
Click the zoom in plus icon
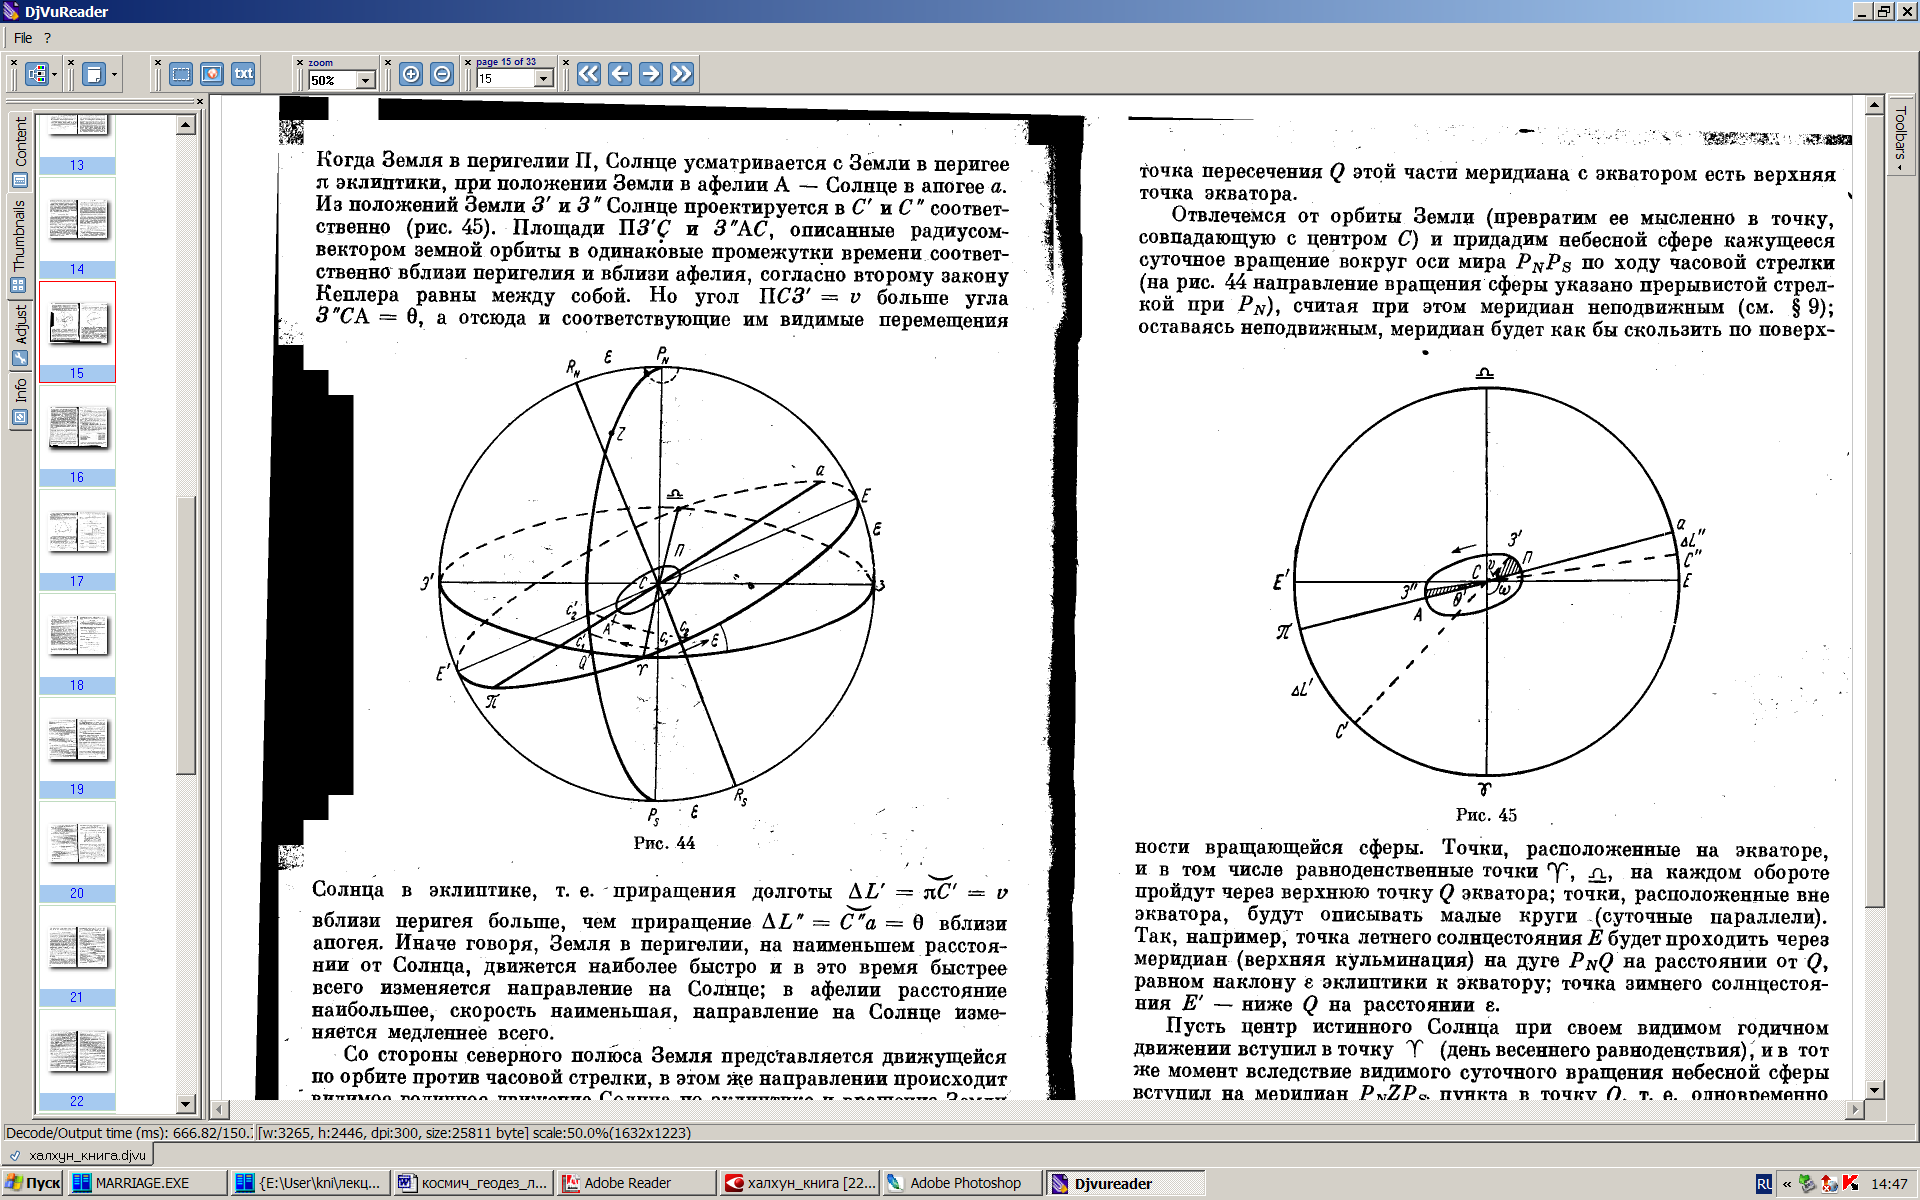(411, 74)
